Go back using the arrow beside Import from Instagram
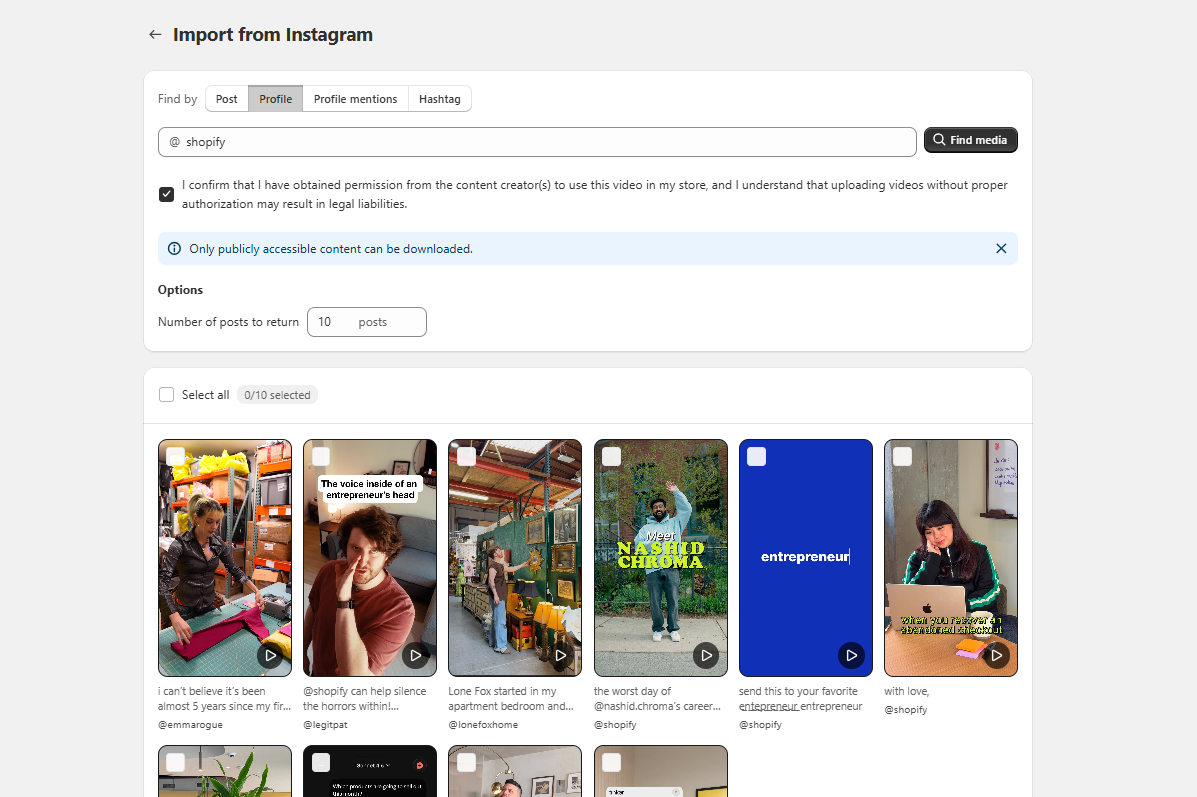The width and height of the screenshot is (1197, 797). pos(155,34)
